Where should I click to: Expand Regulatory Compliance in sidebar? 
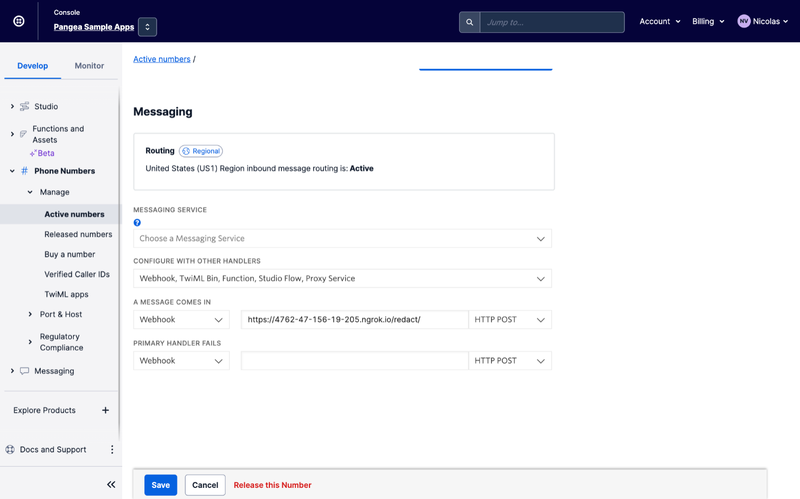30,342
